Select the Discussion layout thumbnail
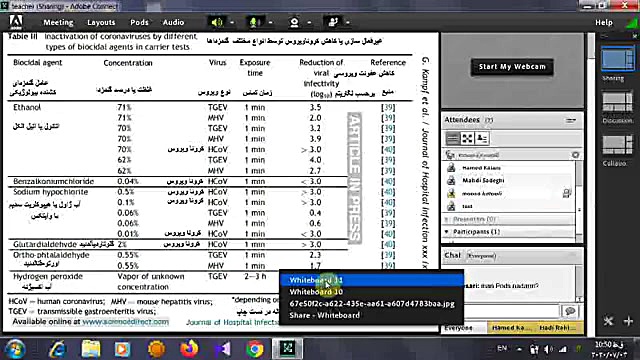Viewport: 640px width, 360px height. point(618,103)
